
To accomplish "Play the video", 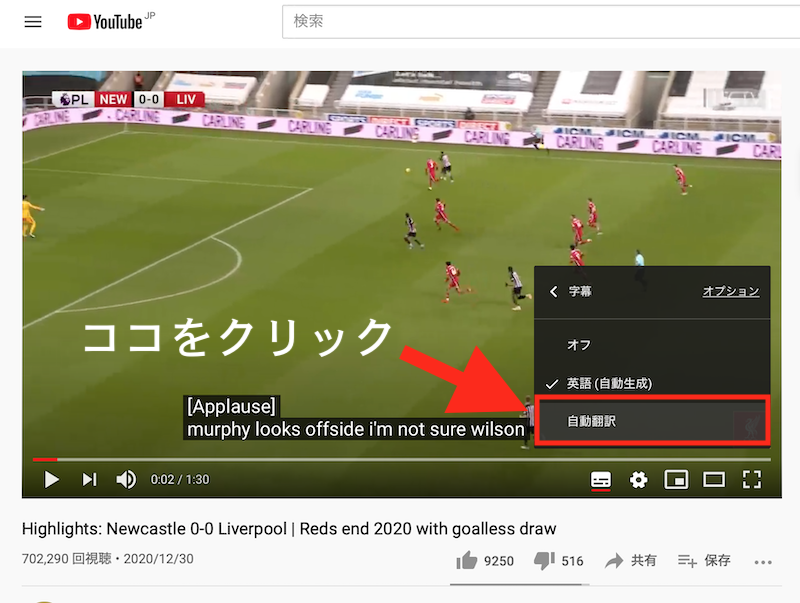I will click(x=52, y=480).
